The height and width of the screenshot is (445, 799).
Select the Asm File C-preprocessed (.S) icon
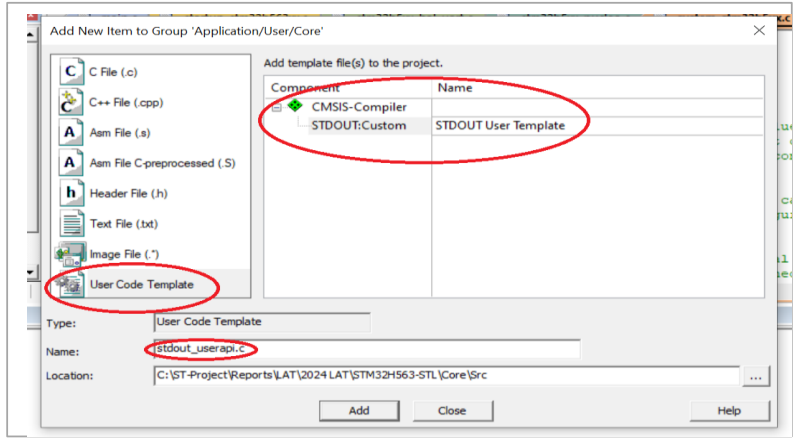71,163
